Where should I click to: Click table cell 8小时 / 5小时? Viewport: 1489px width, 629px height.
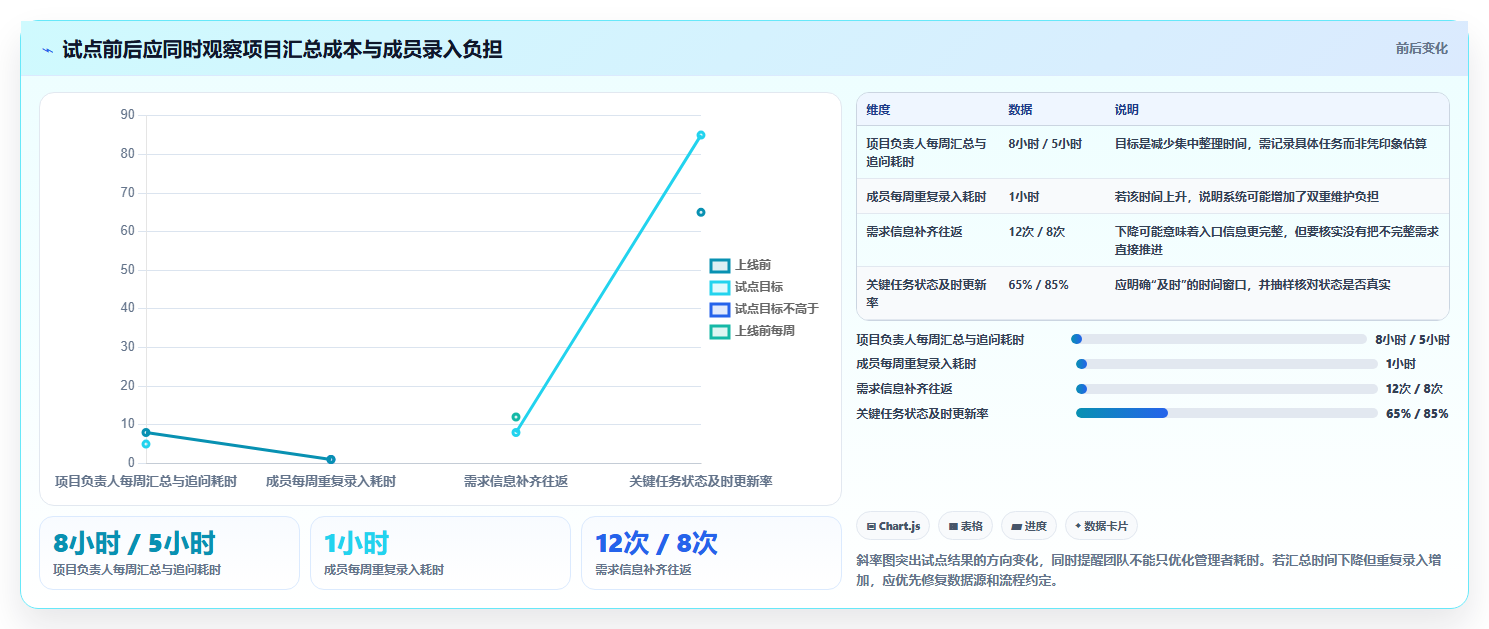click(1045, 144)
